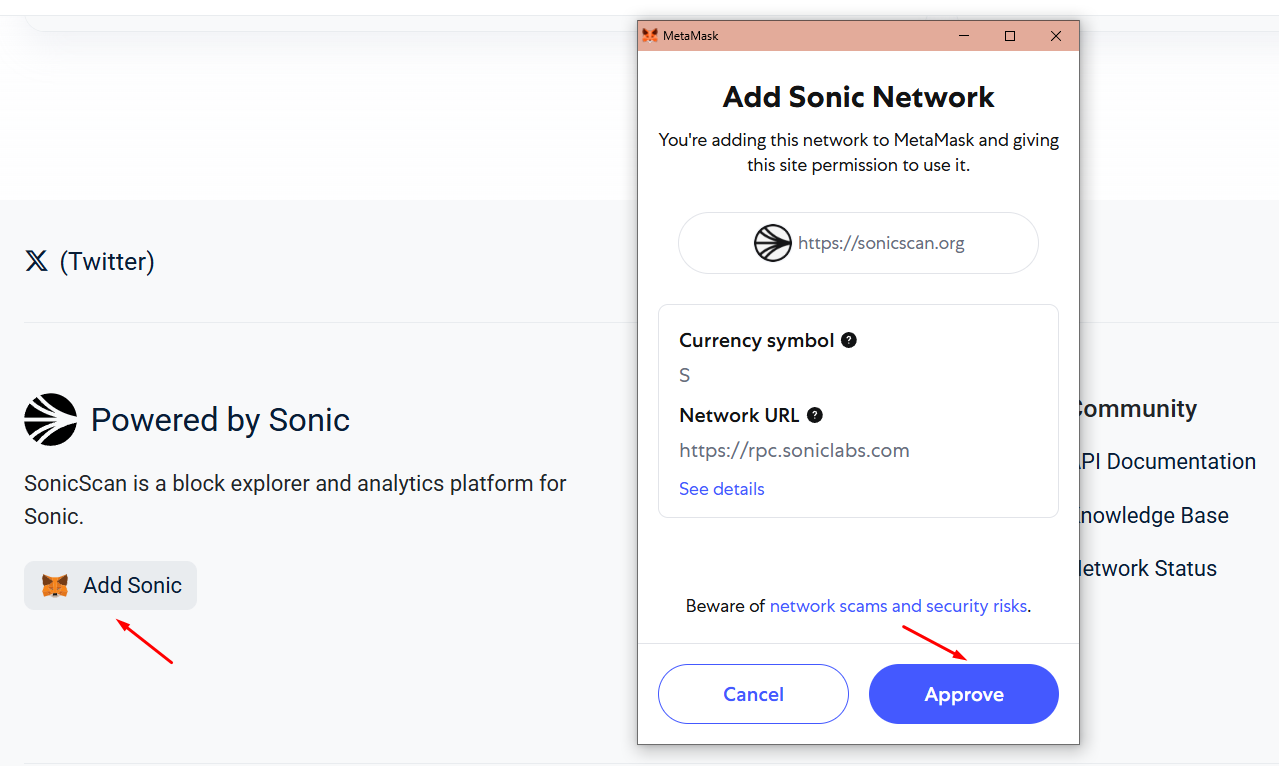Click the Powered by Sonic logo
The image size is (1279, 766).
50,419
